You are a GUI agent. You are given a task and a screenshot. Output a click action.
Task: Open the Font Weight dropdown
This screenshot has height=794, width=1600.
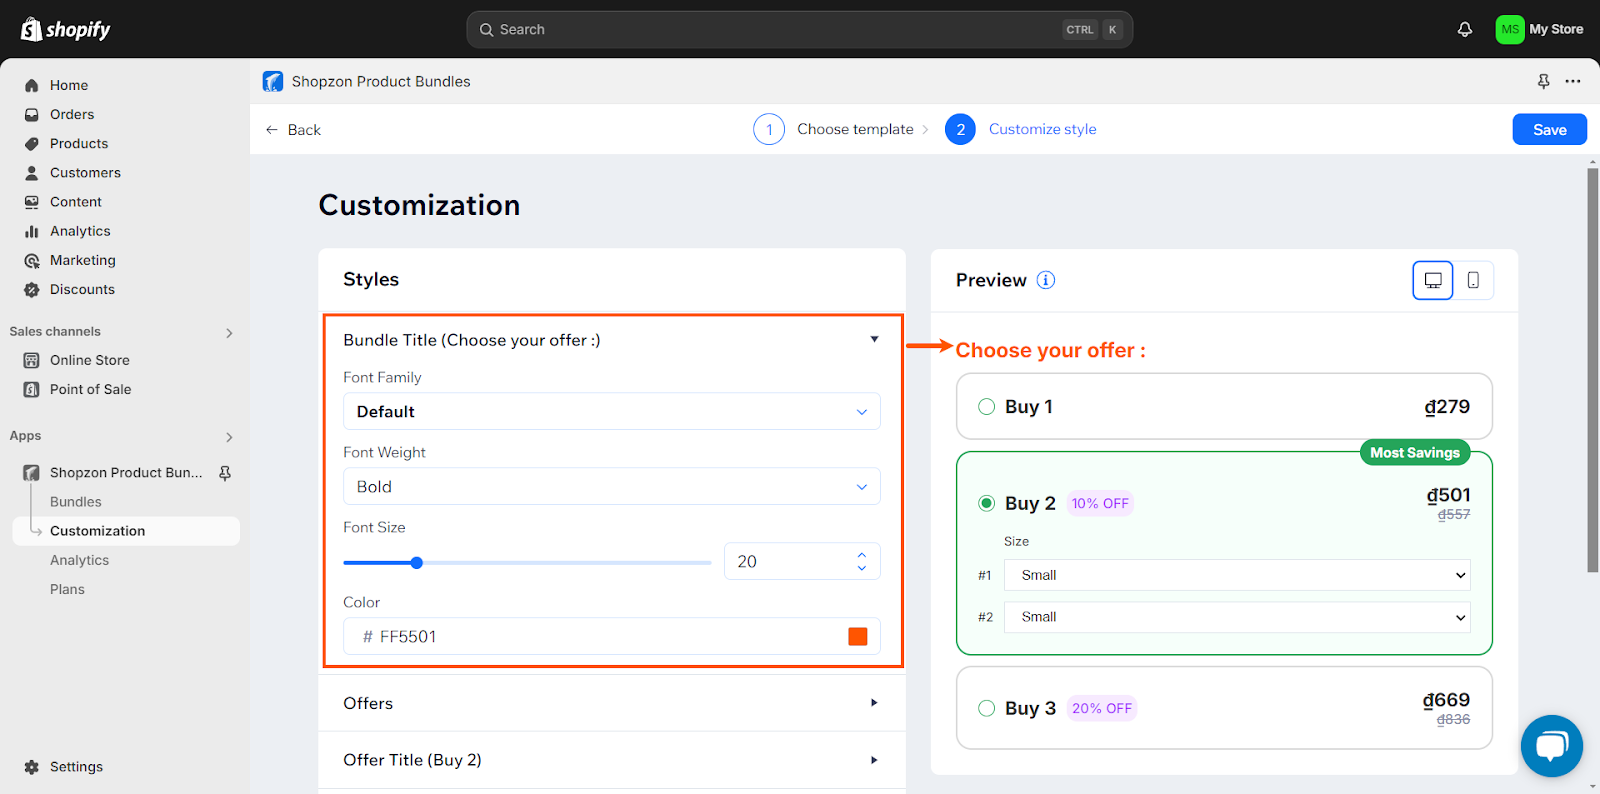[612, 486]
